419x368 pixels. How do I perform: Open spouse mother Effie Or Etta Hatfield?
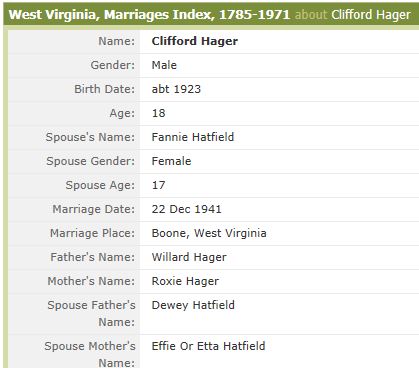(208, 346)
